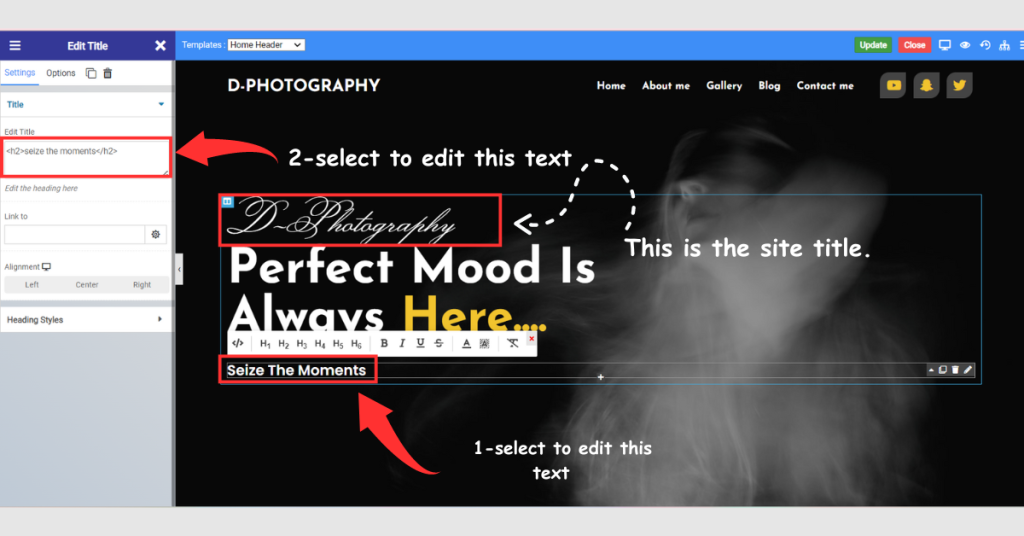
Task: Clear text formatting icon
Action: 513,343
